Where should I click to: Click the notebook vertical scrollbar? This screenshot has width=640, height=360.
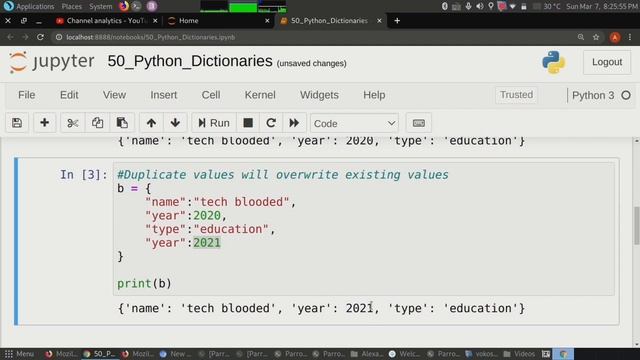[636, 226]
